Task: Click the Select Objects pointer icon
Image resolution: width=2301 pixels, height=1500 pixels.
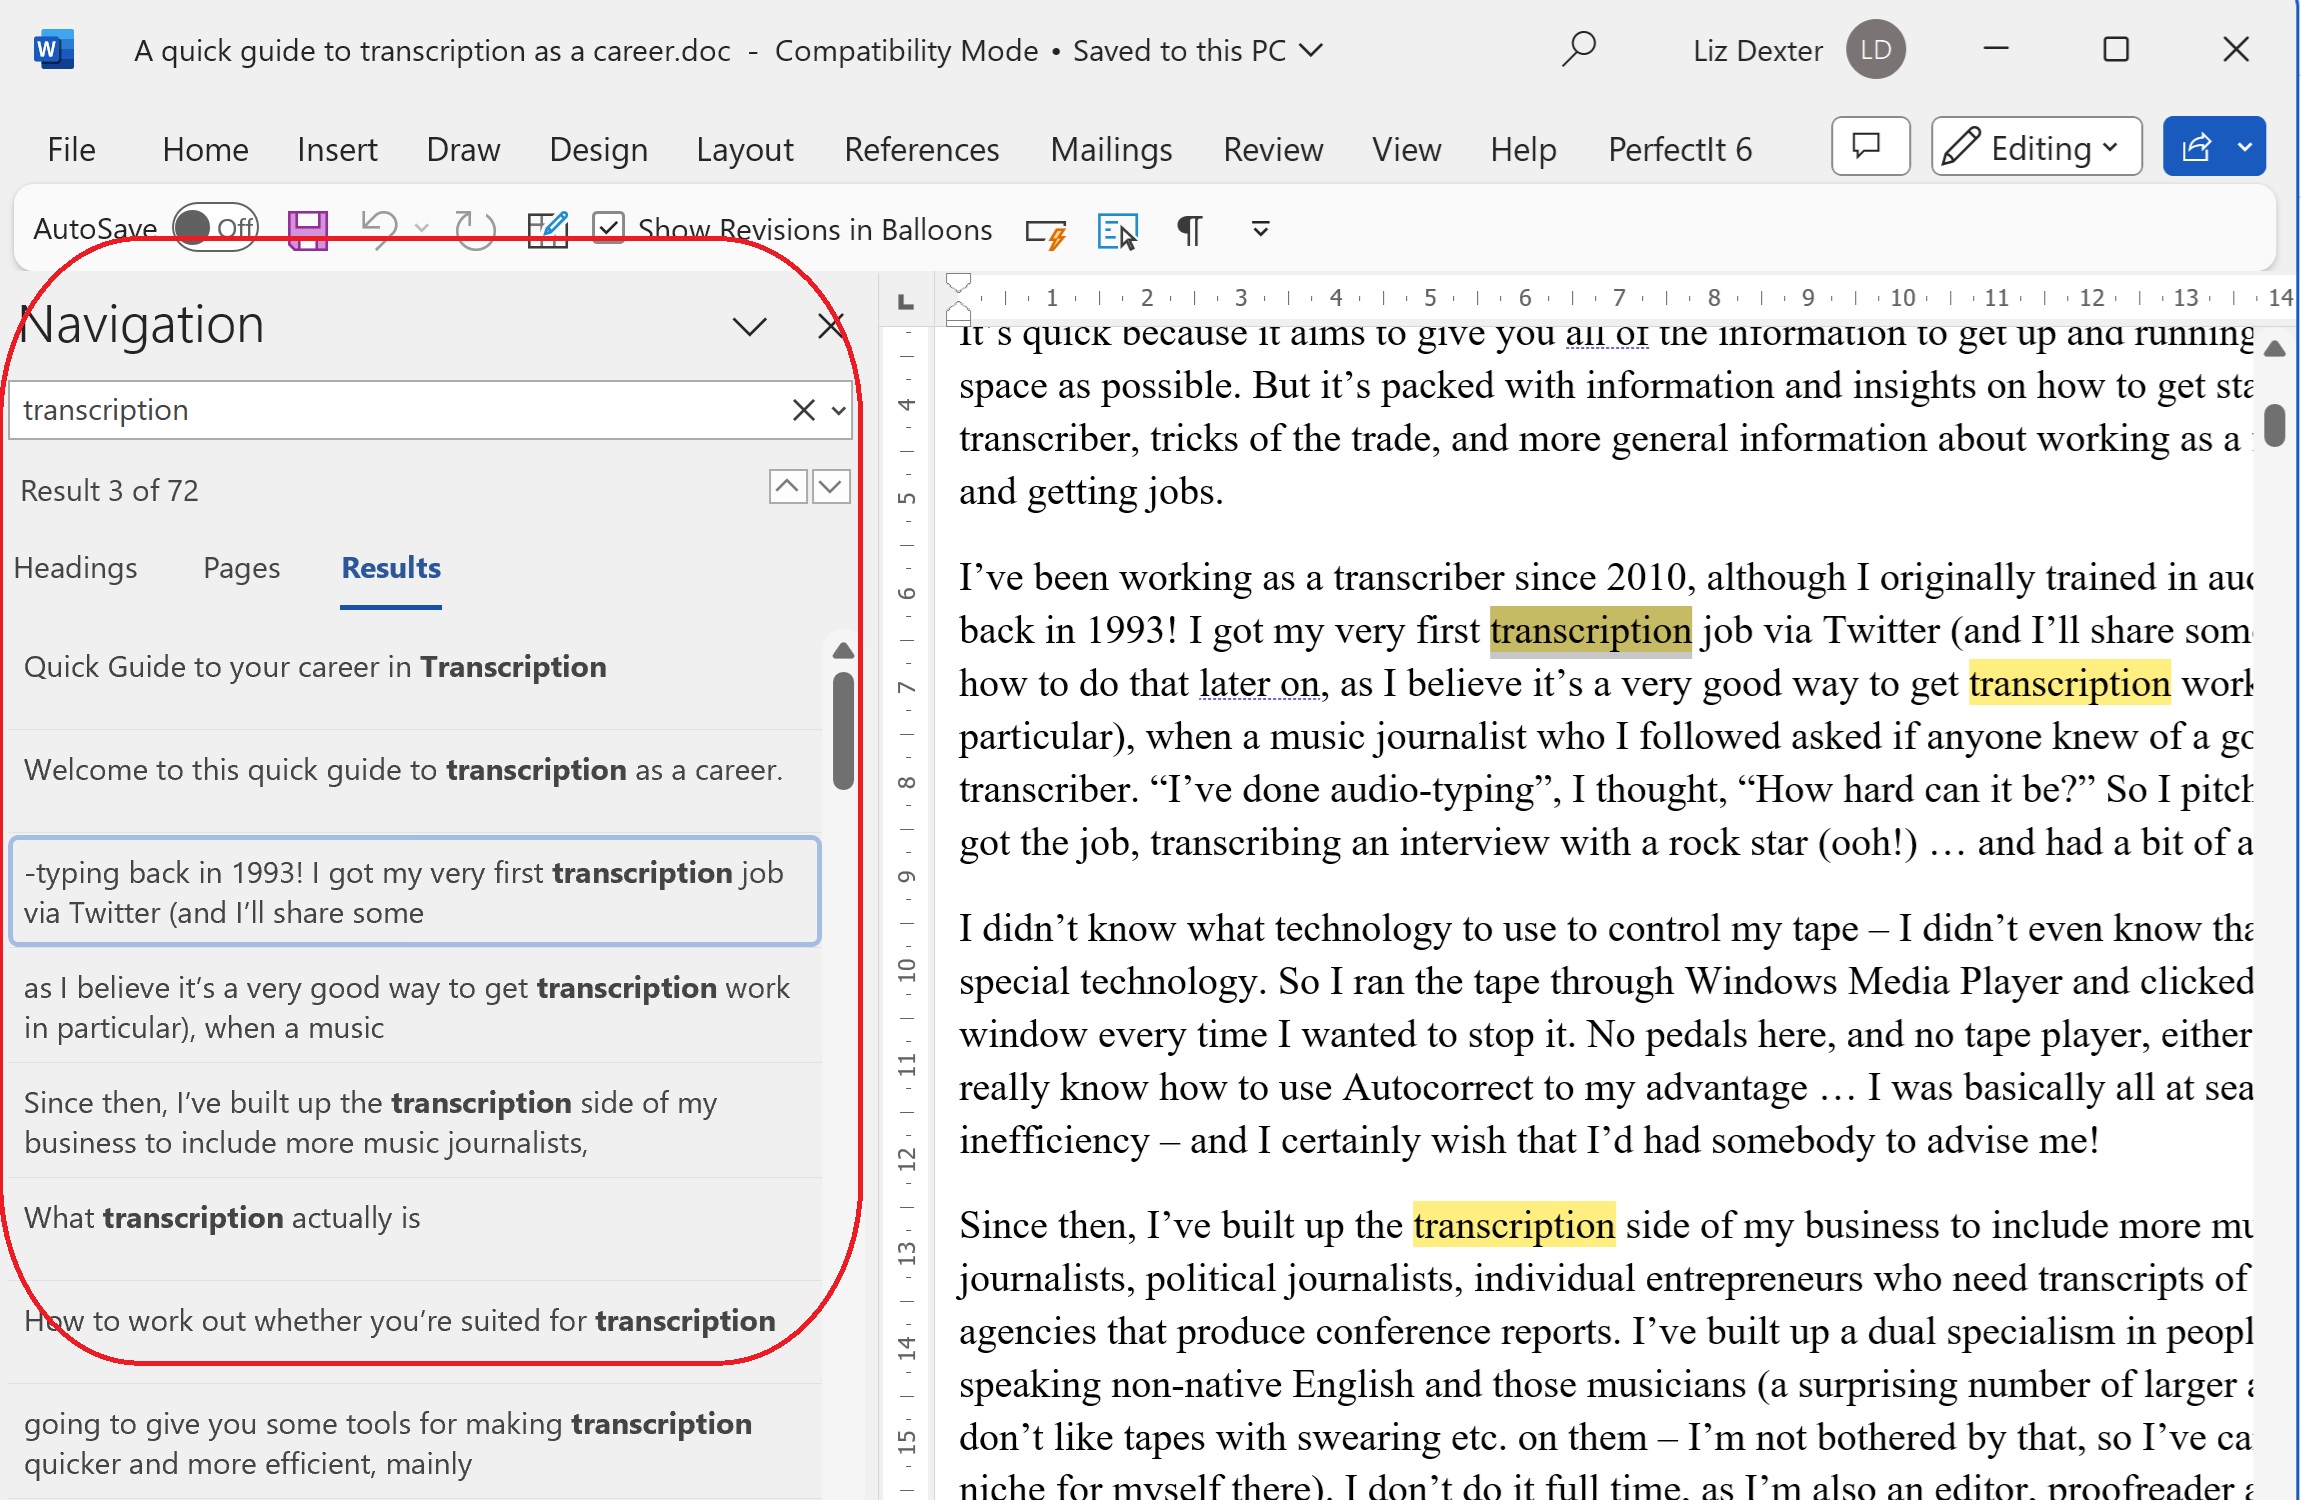Action: coord(1117,230)
